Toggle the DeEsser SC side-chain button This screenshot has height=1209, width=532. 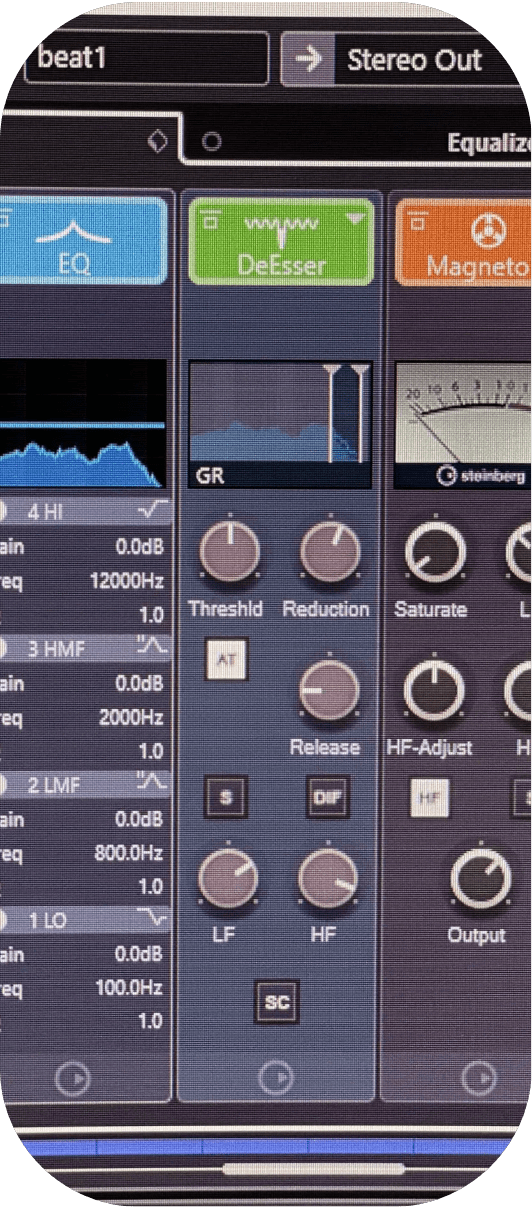tap(277, 1002)
